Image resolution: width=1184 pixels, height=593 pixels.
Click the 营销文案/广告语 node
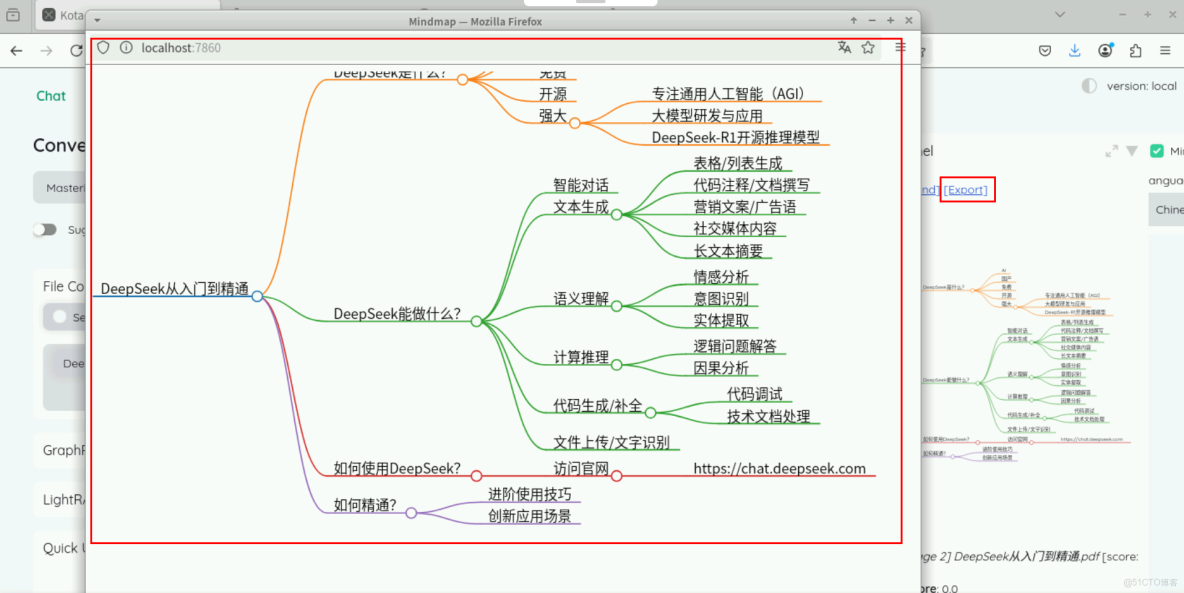pyautogui.click(x=745, y=207)
